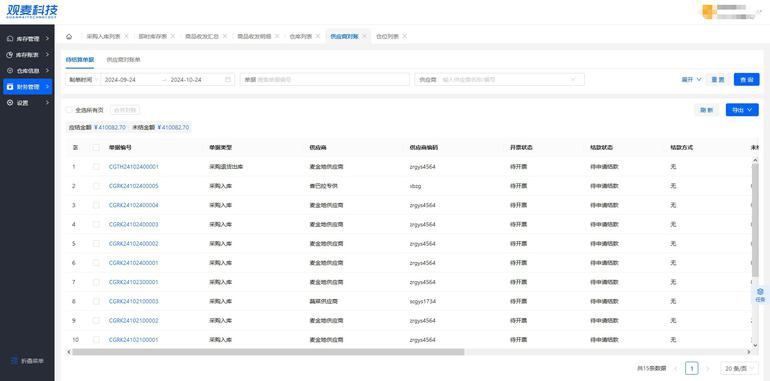Viewport: 770px width, 381px height.
Task: Open the 20 条/页 page size dropdown
Action: click(x=739, y=368)
